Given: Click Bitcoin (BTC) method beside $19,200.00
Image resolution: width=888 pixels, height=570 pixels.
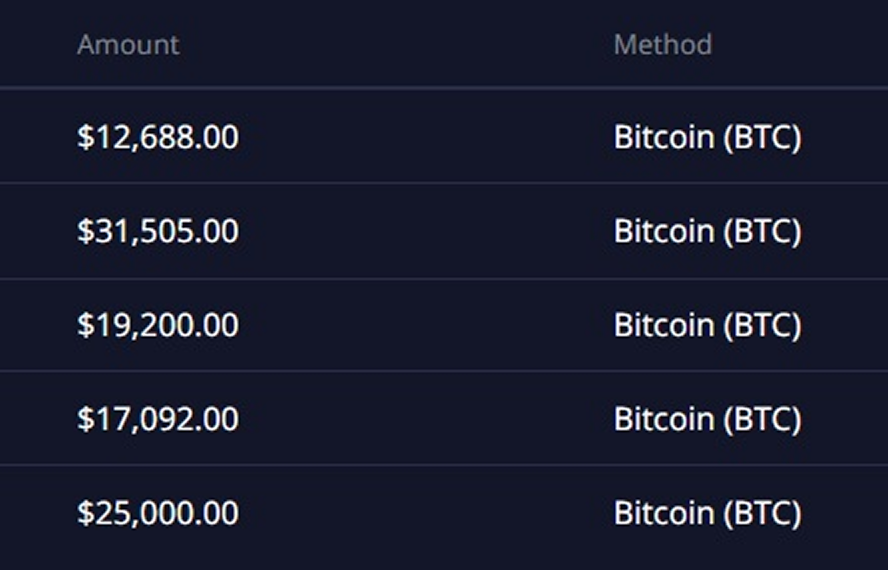Looking at the screenshot, I should tap(707, 325).
